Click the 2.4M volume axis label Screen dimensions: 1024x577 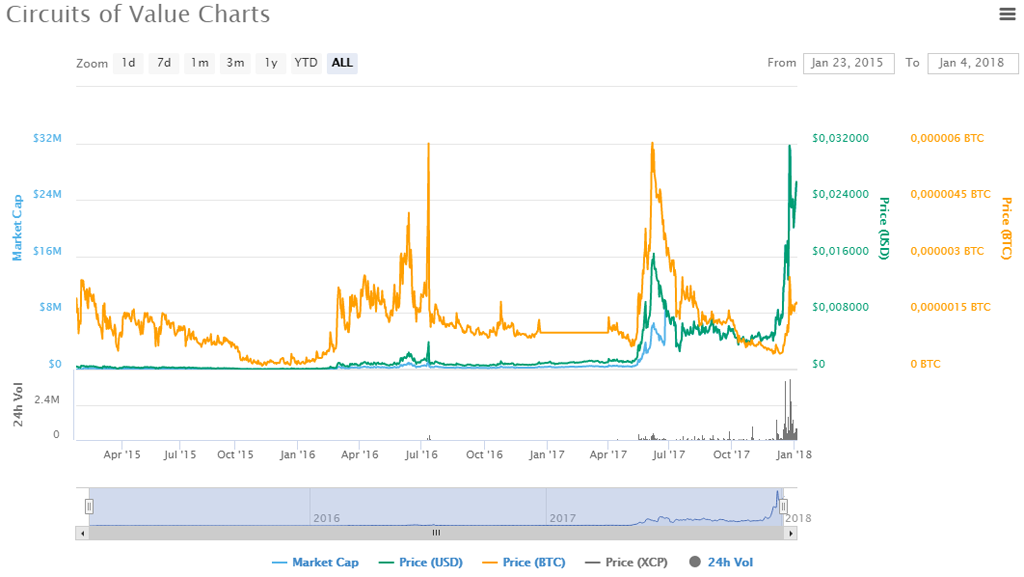47,399
